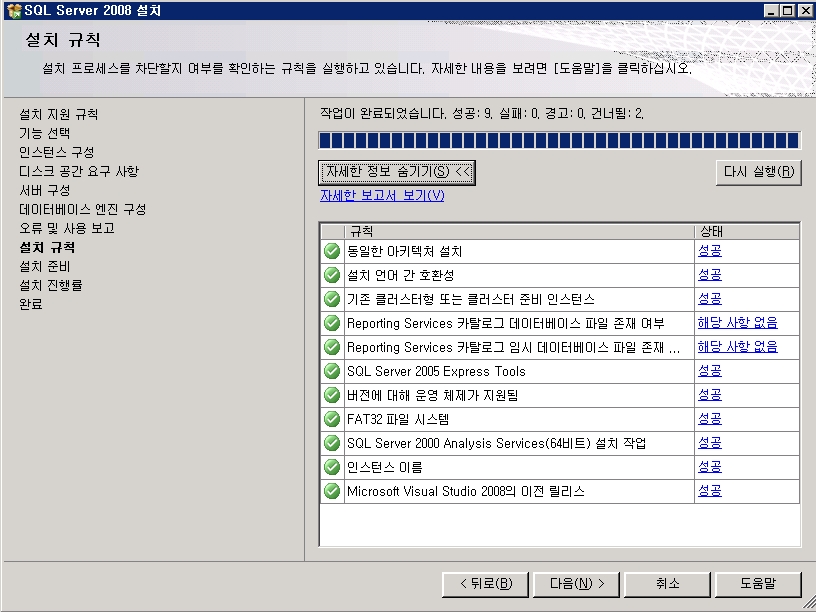Image resolution: width=816 pixels, height=612 pixels.
Task: Click rule text Microsoft Visual Studio 2008의 이전 릴리스
Action: 466,491
